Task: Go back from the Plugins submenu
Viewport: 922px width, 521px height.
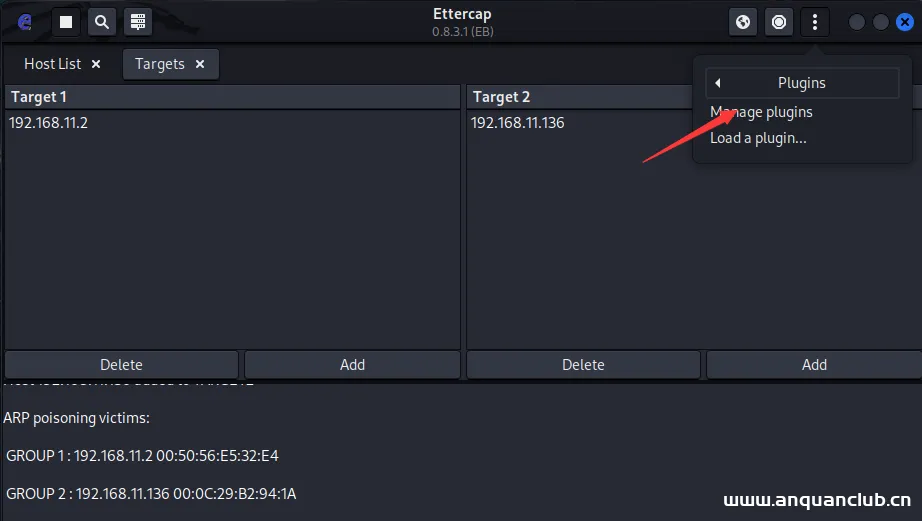Action: (718, 83)
